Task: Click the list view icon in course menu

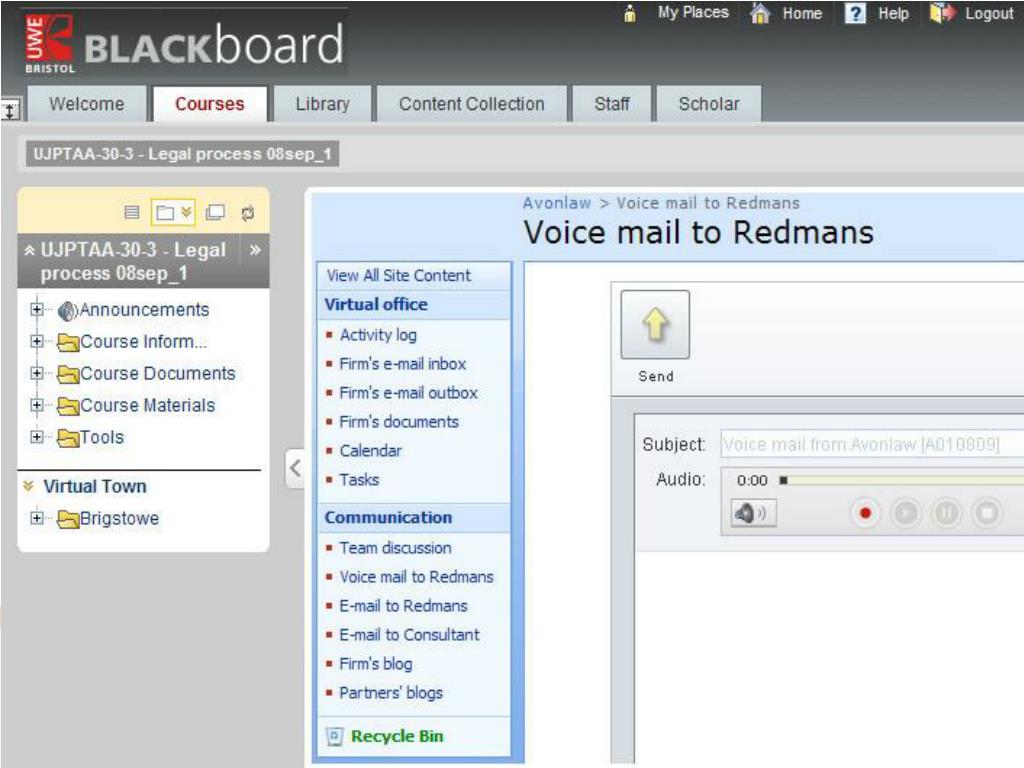Action: point(132,212)
